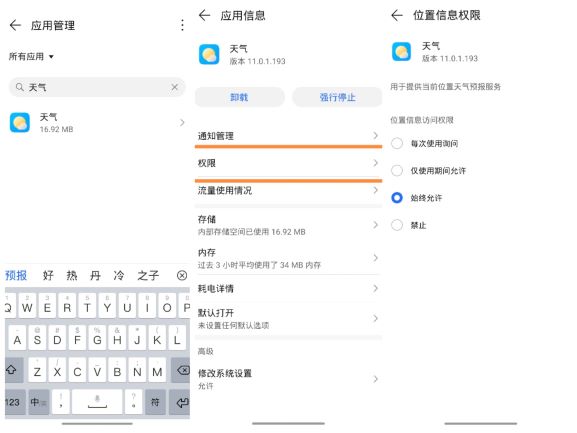Click the search magnifier icon
Viewport: 577px width, 433px height.
click(x=20, y=87)
